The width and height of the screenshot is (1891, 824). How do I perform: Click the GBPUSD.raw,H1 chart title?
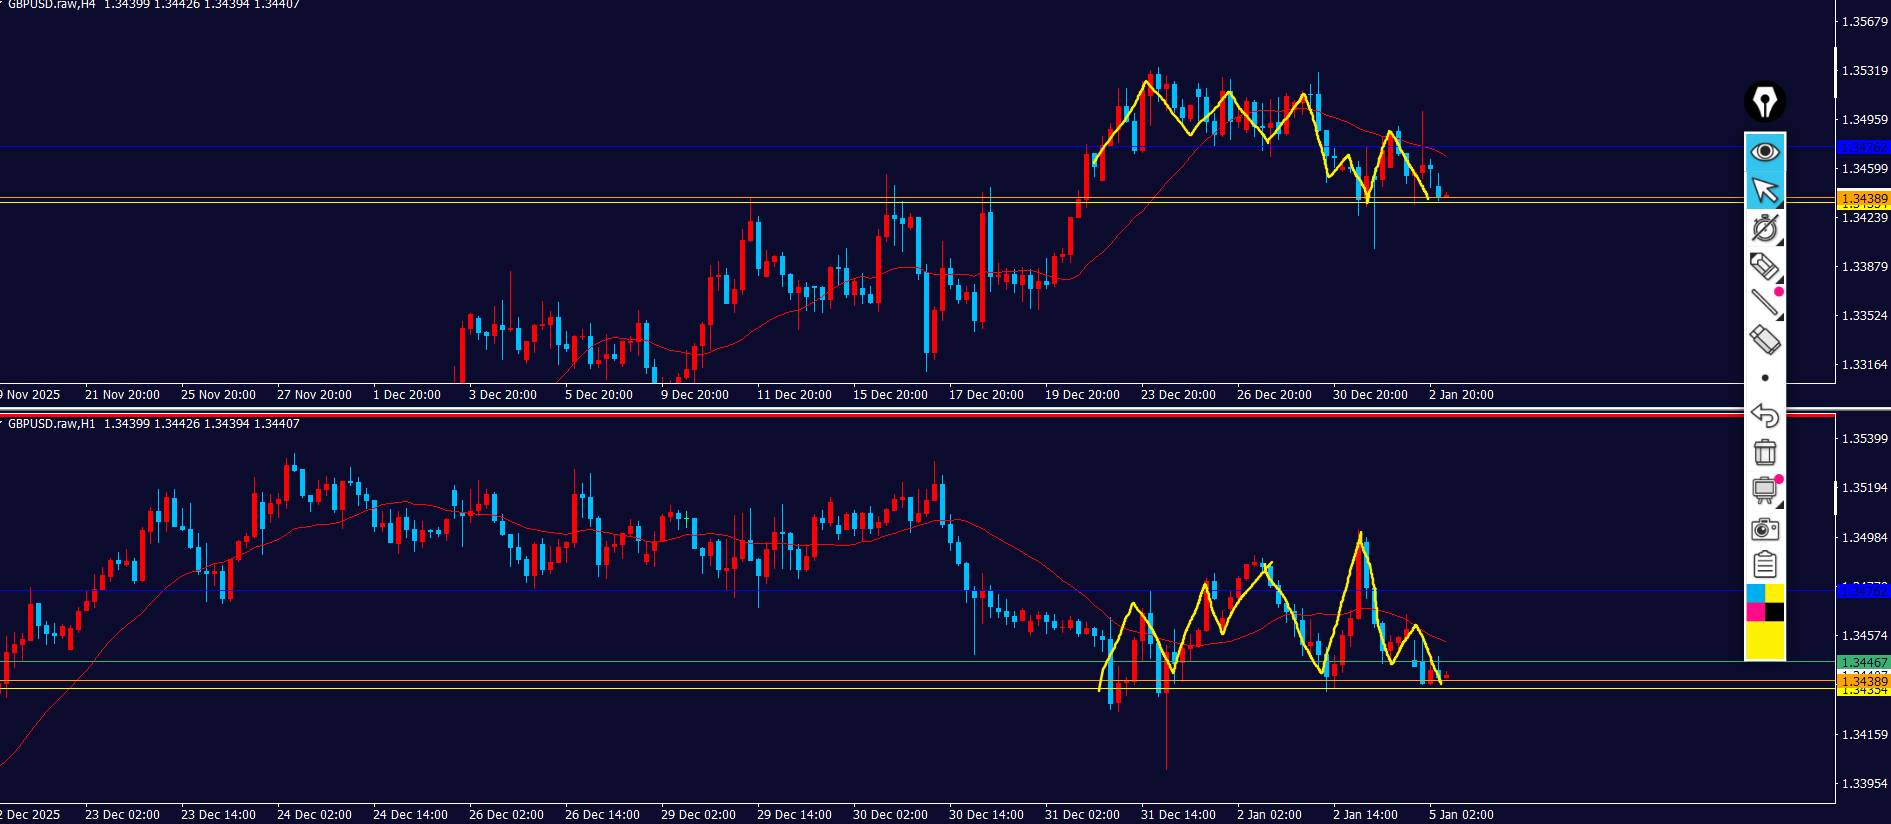[52, 424]
